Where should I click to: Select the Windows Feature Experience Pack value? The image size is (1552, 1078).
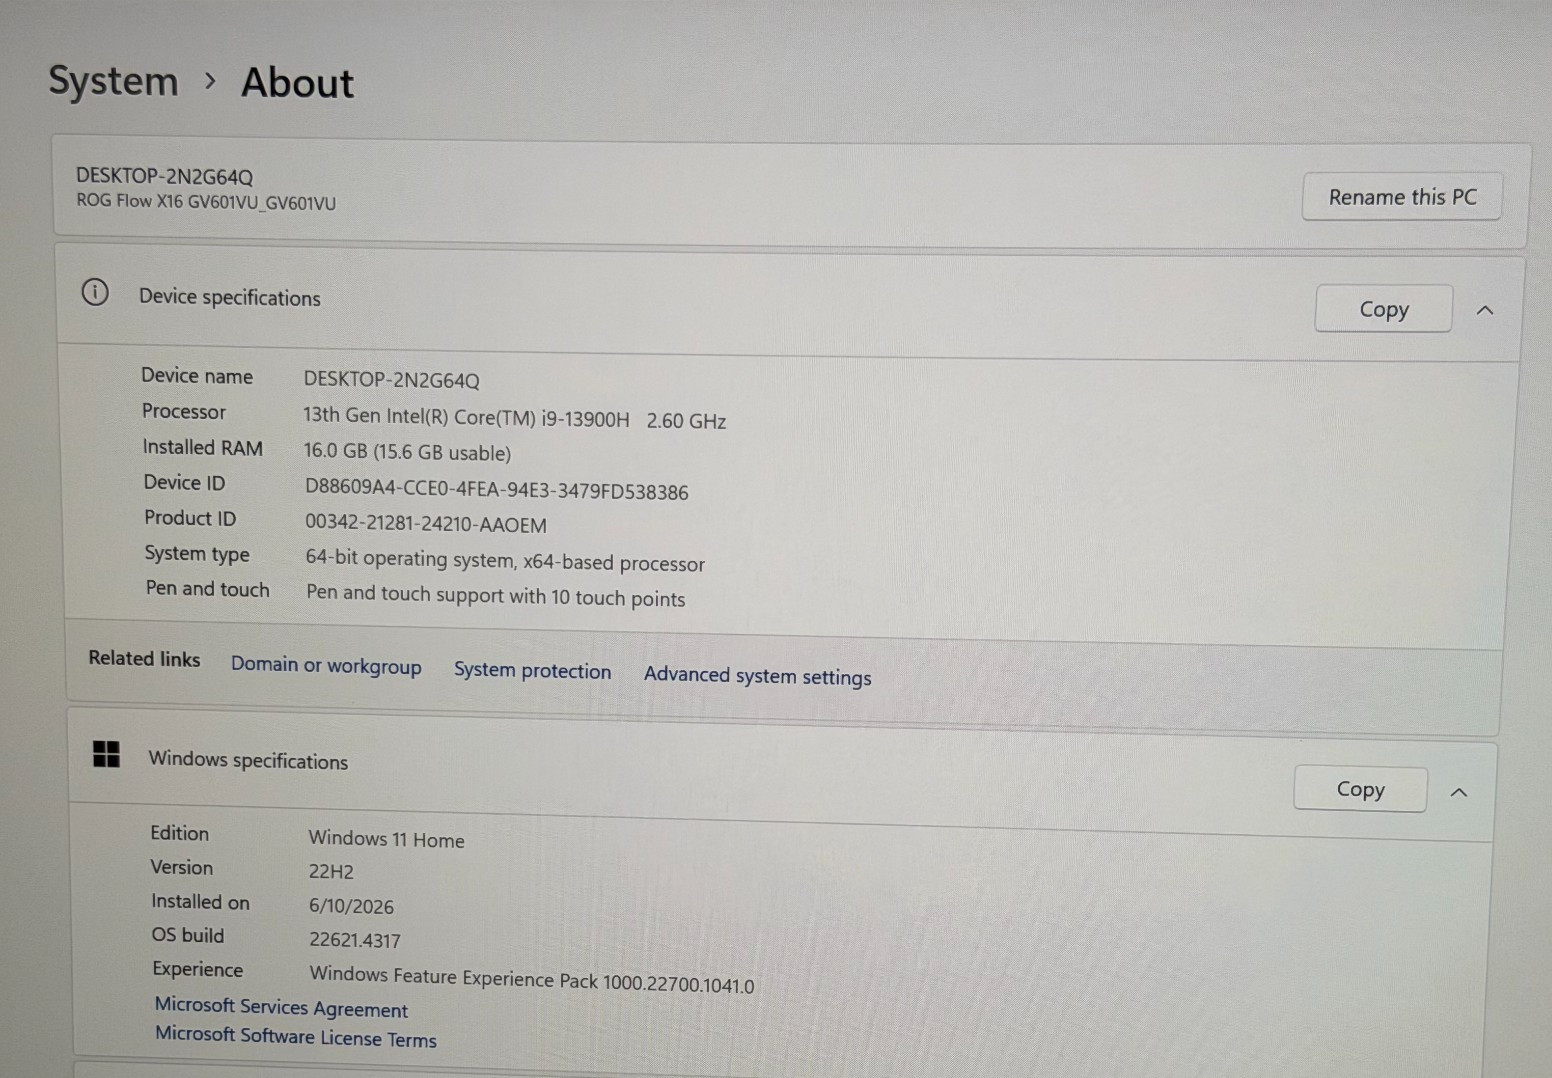click(x=532, y=979)
